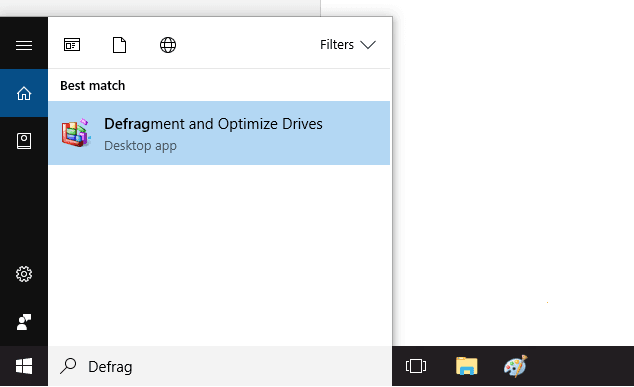Open the Cortana Notebook icon
The width and height of the screenshot is (634, 387).
24,141
